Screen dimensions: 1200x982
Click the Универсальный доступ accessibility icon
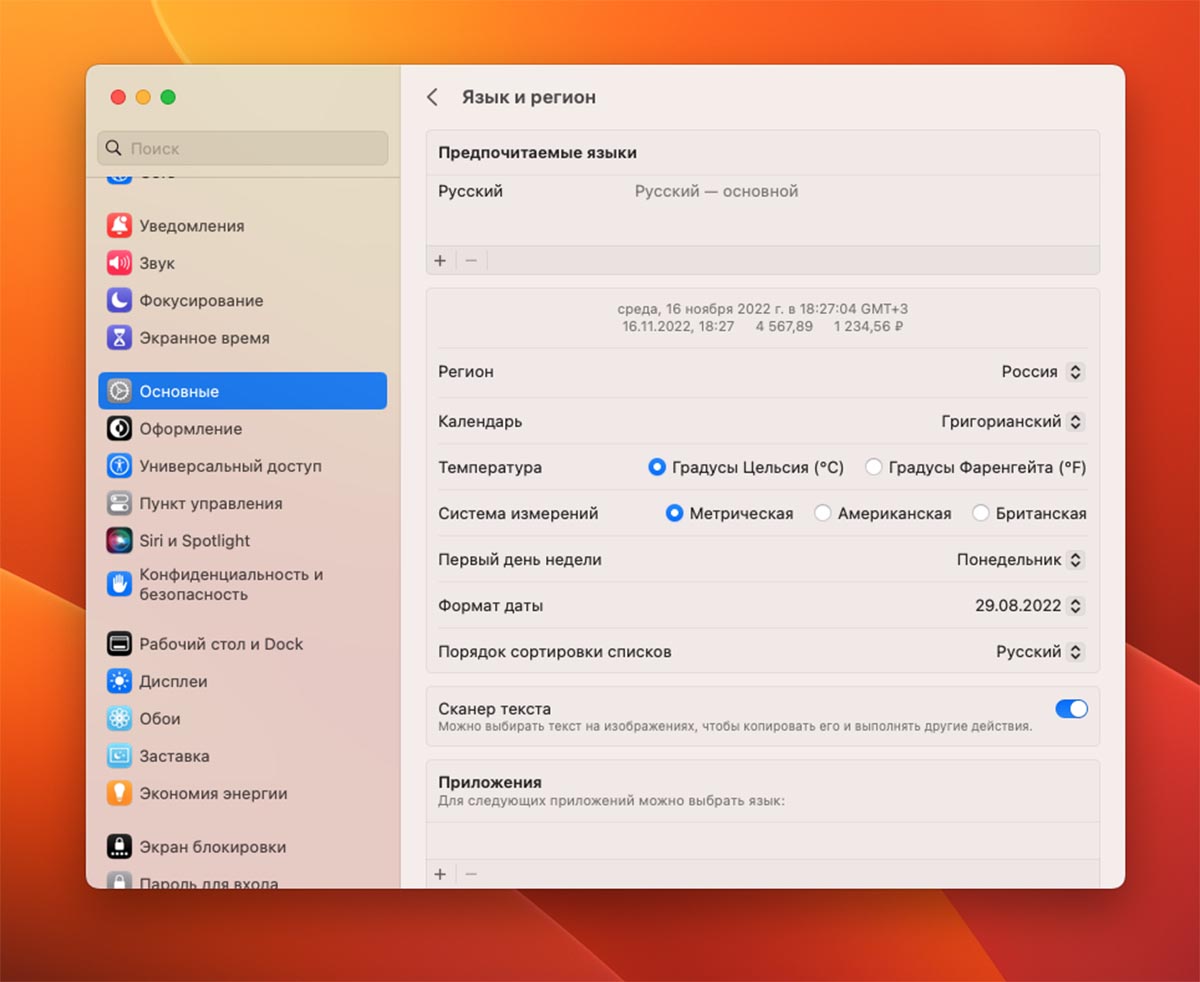tap(120, 466)
